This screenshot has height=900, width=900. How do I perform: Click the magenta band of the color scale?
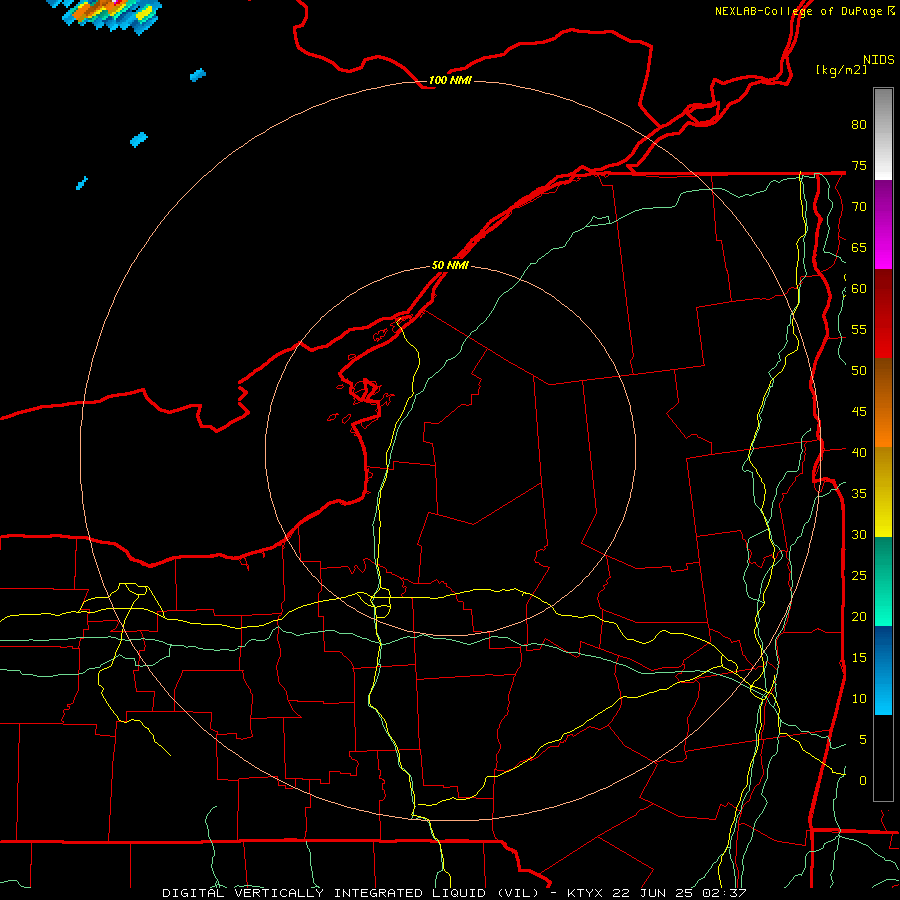point(883,224)
